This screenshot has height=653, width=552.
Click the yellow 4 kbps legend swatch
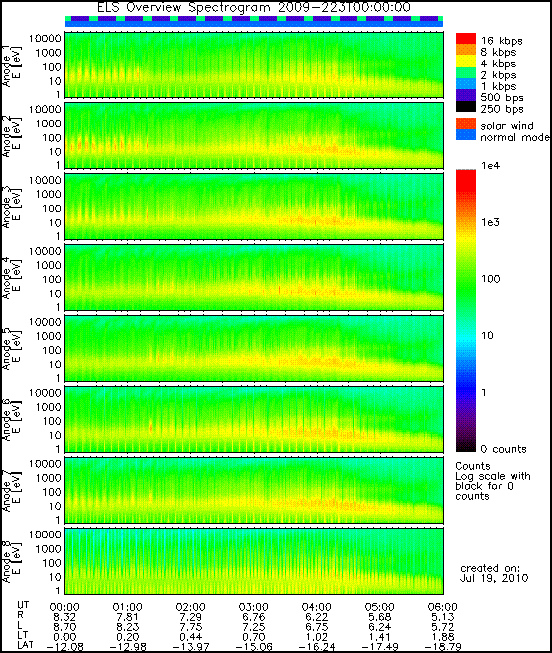point(466,62)
